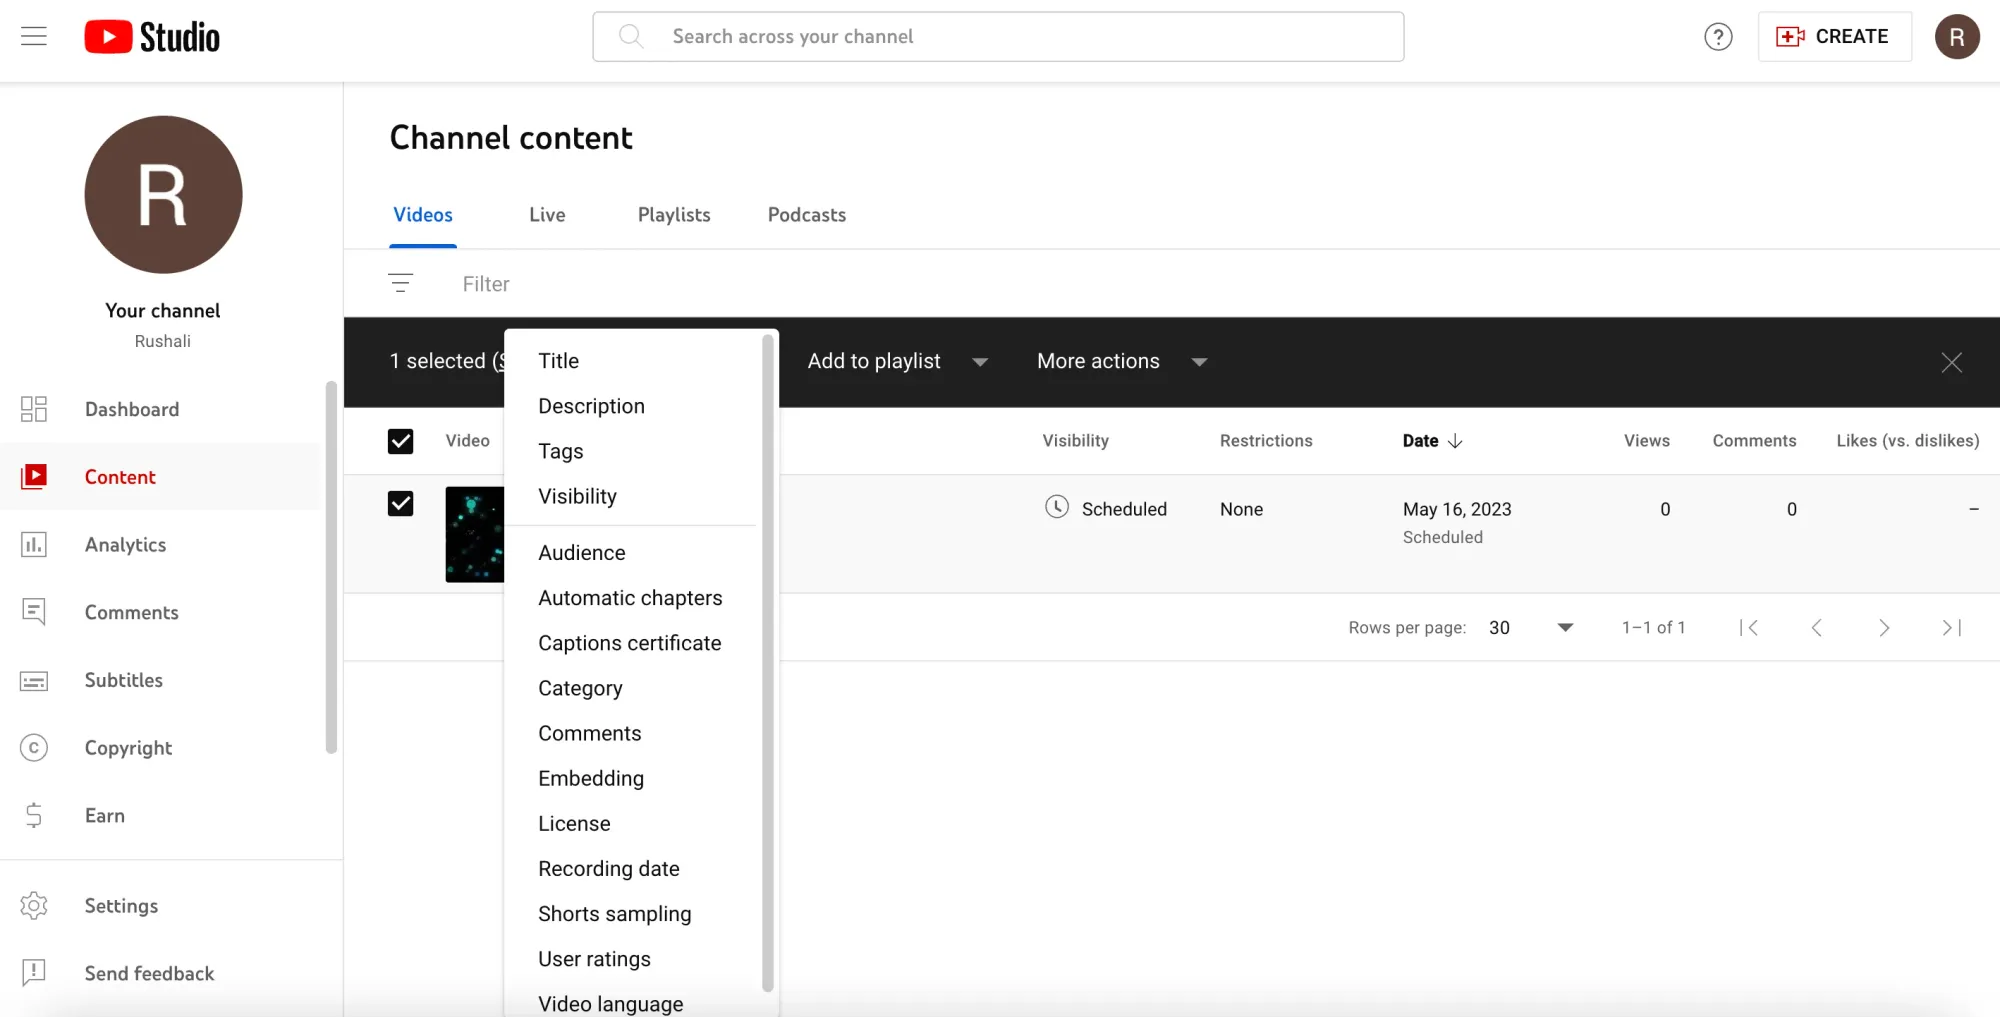
Task: Jump to next page arrow
Action: pyautogui.click(x=1883, y=628)
